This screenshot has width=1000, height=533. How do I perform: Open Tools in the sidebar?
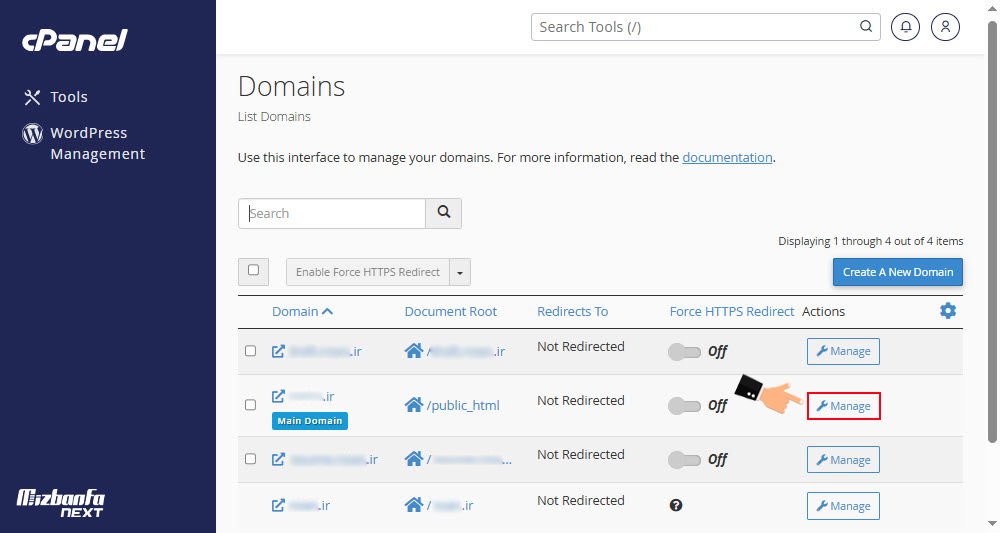pos(69,97)
